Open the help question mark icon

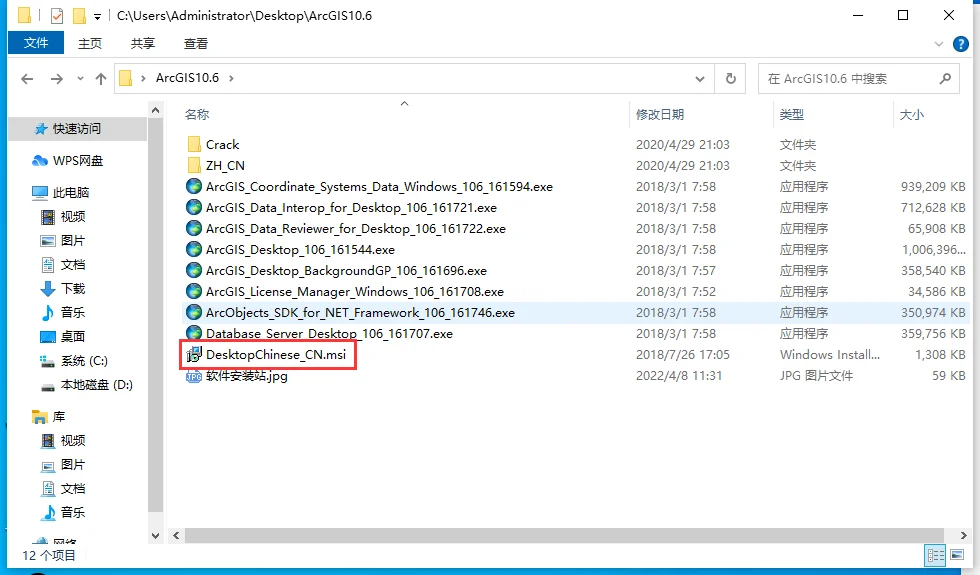(961, 44)
